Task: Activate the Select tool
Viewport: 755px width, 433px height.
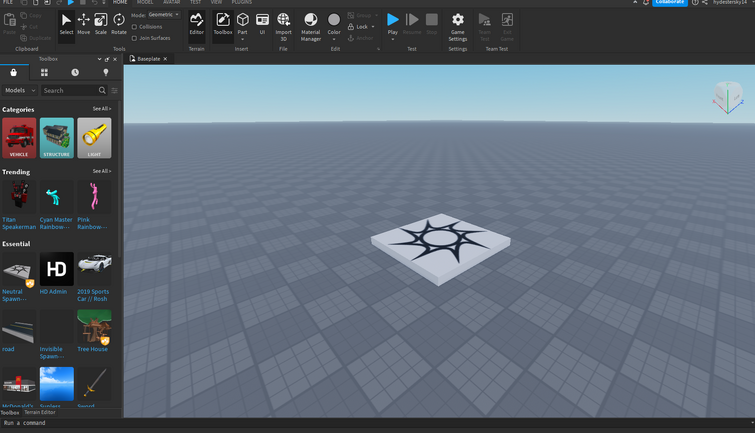Action: pos(66,24)
